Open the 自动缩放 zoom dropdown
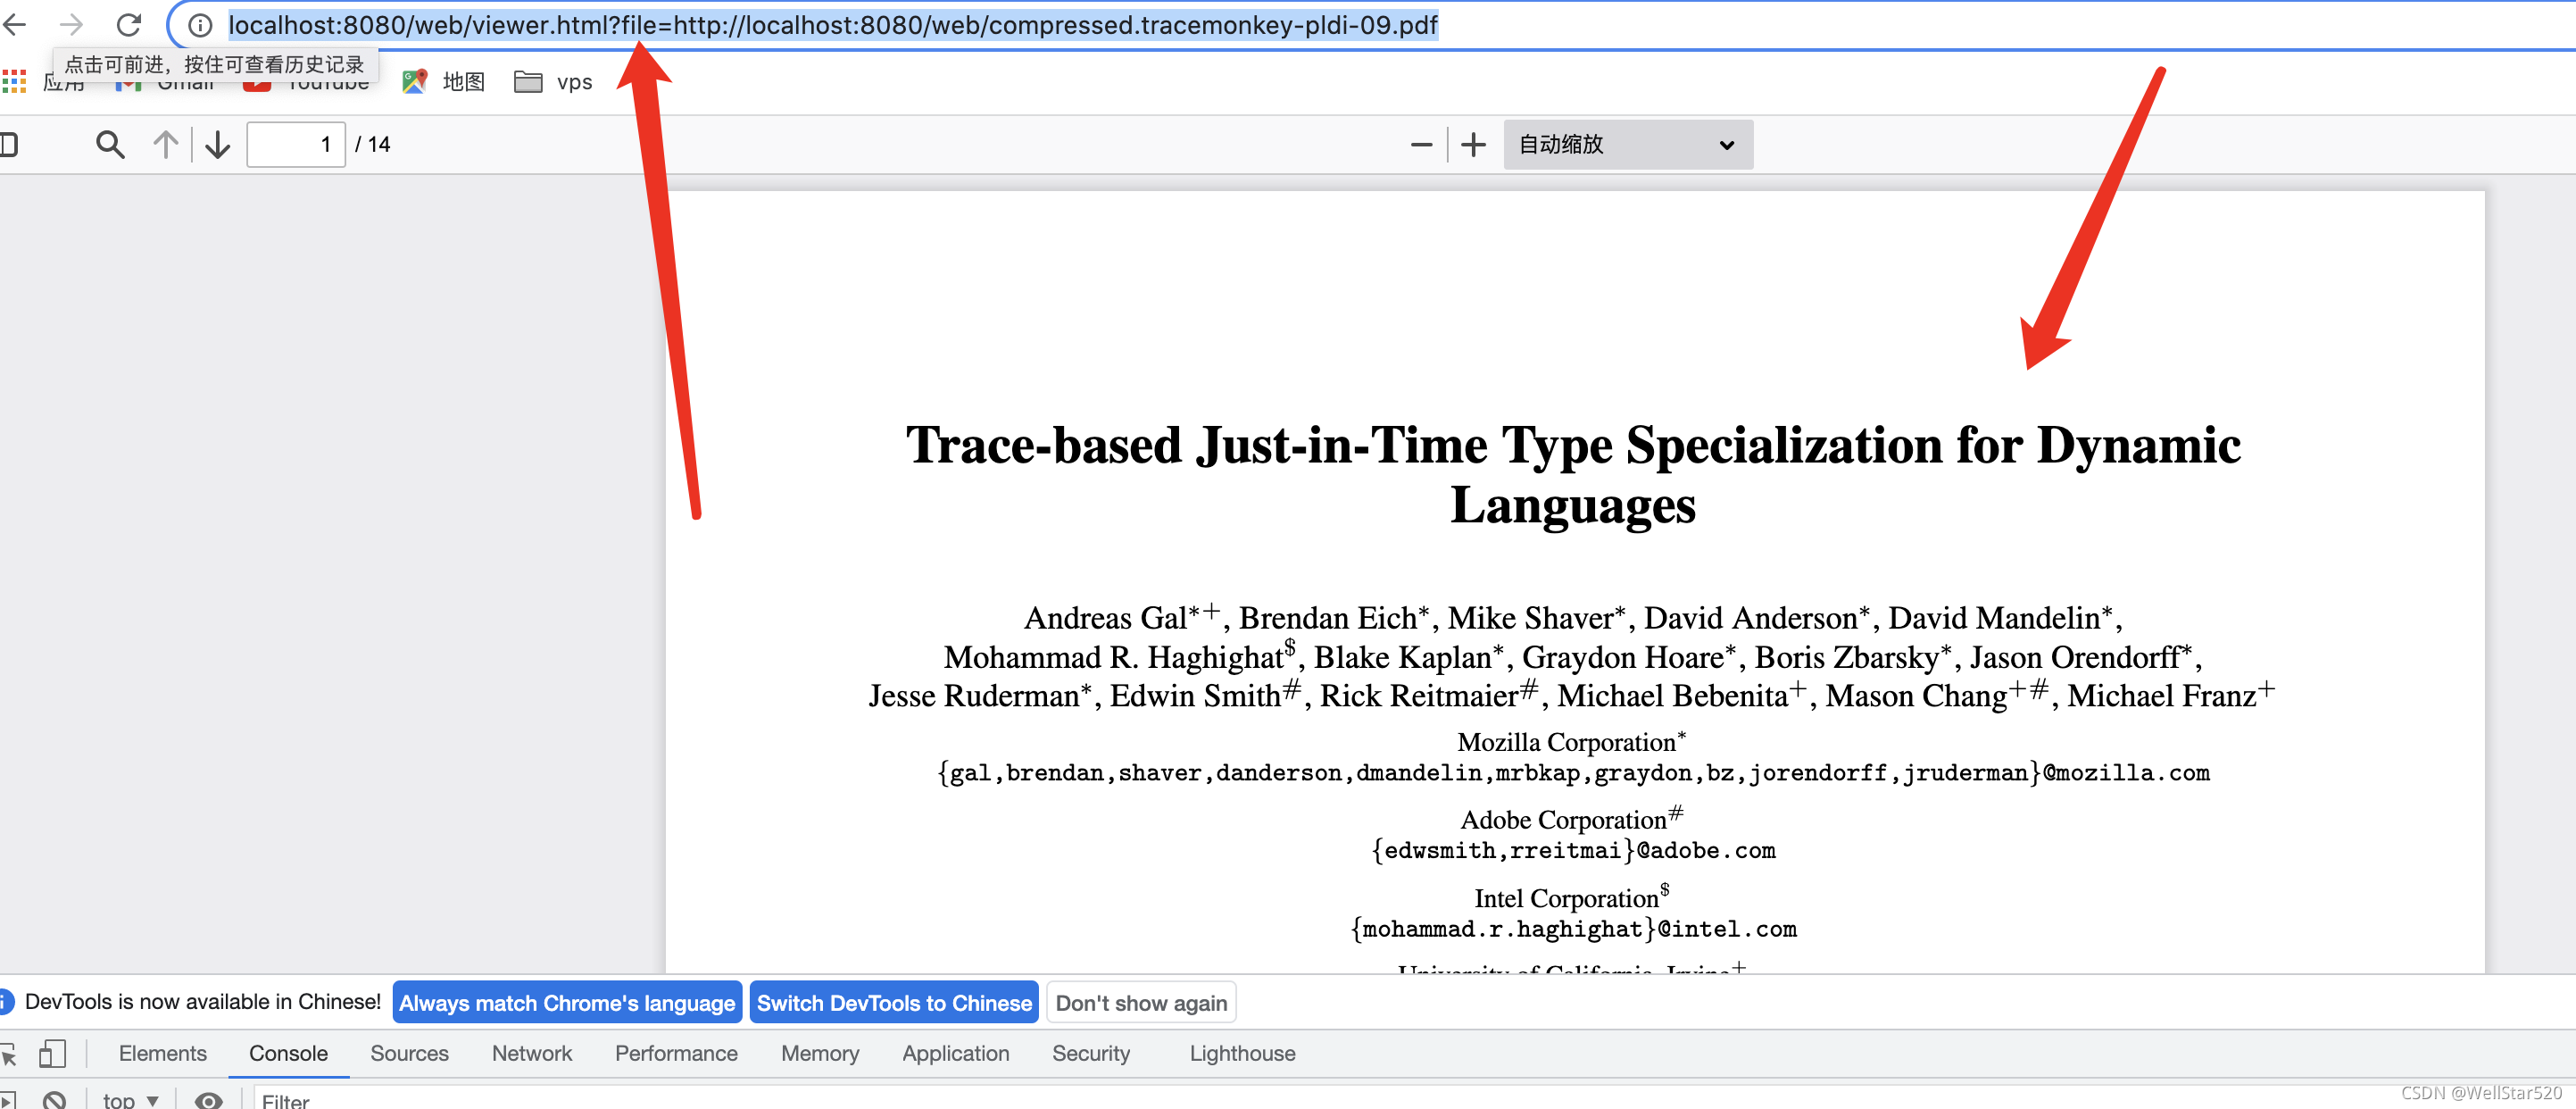 click(1627, 145)
